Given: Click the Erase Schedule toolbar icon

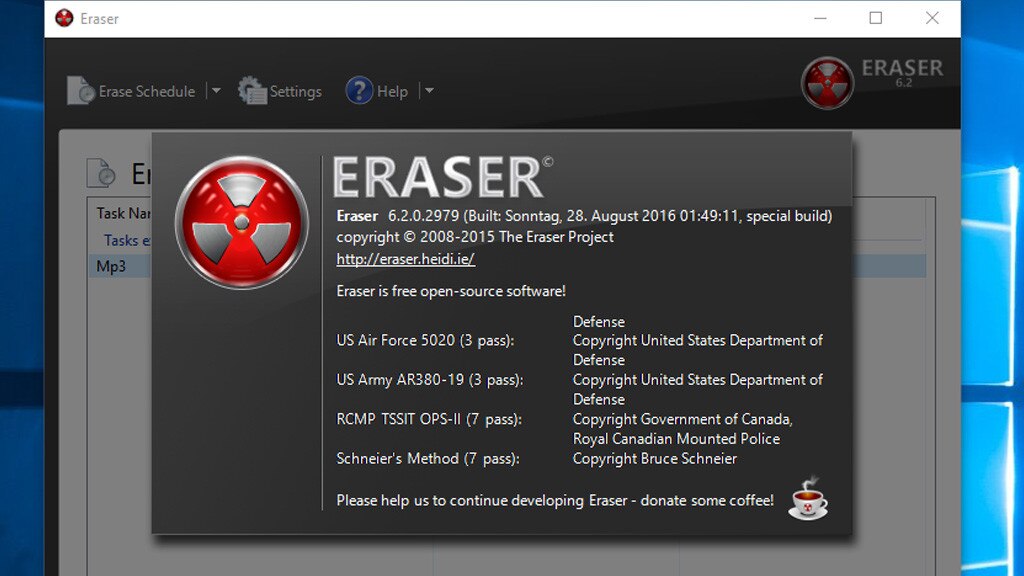Looking at the screenshot, I should tap(81, 91).
